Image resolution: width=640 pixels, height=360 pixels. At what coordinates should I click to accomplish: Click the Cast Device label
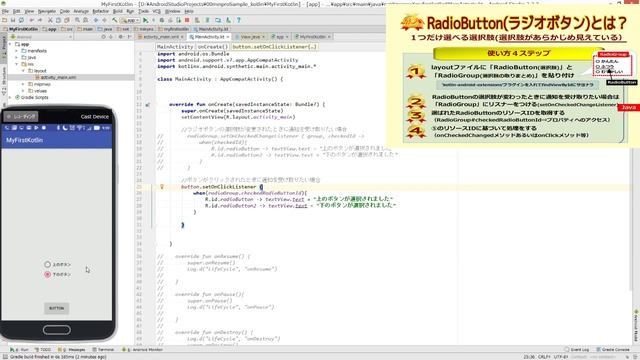[x=95, y=117]
